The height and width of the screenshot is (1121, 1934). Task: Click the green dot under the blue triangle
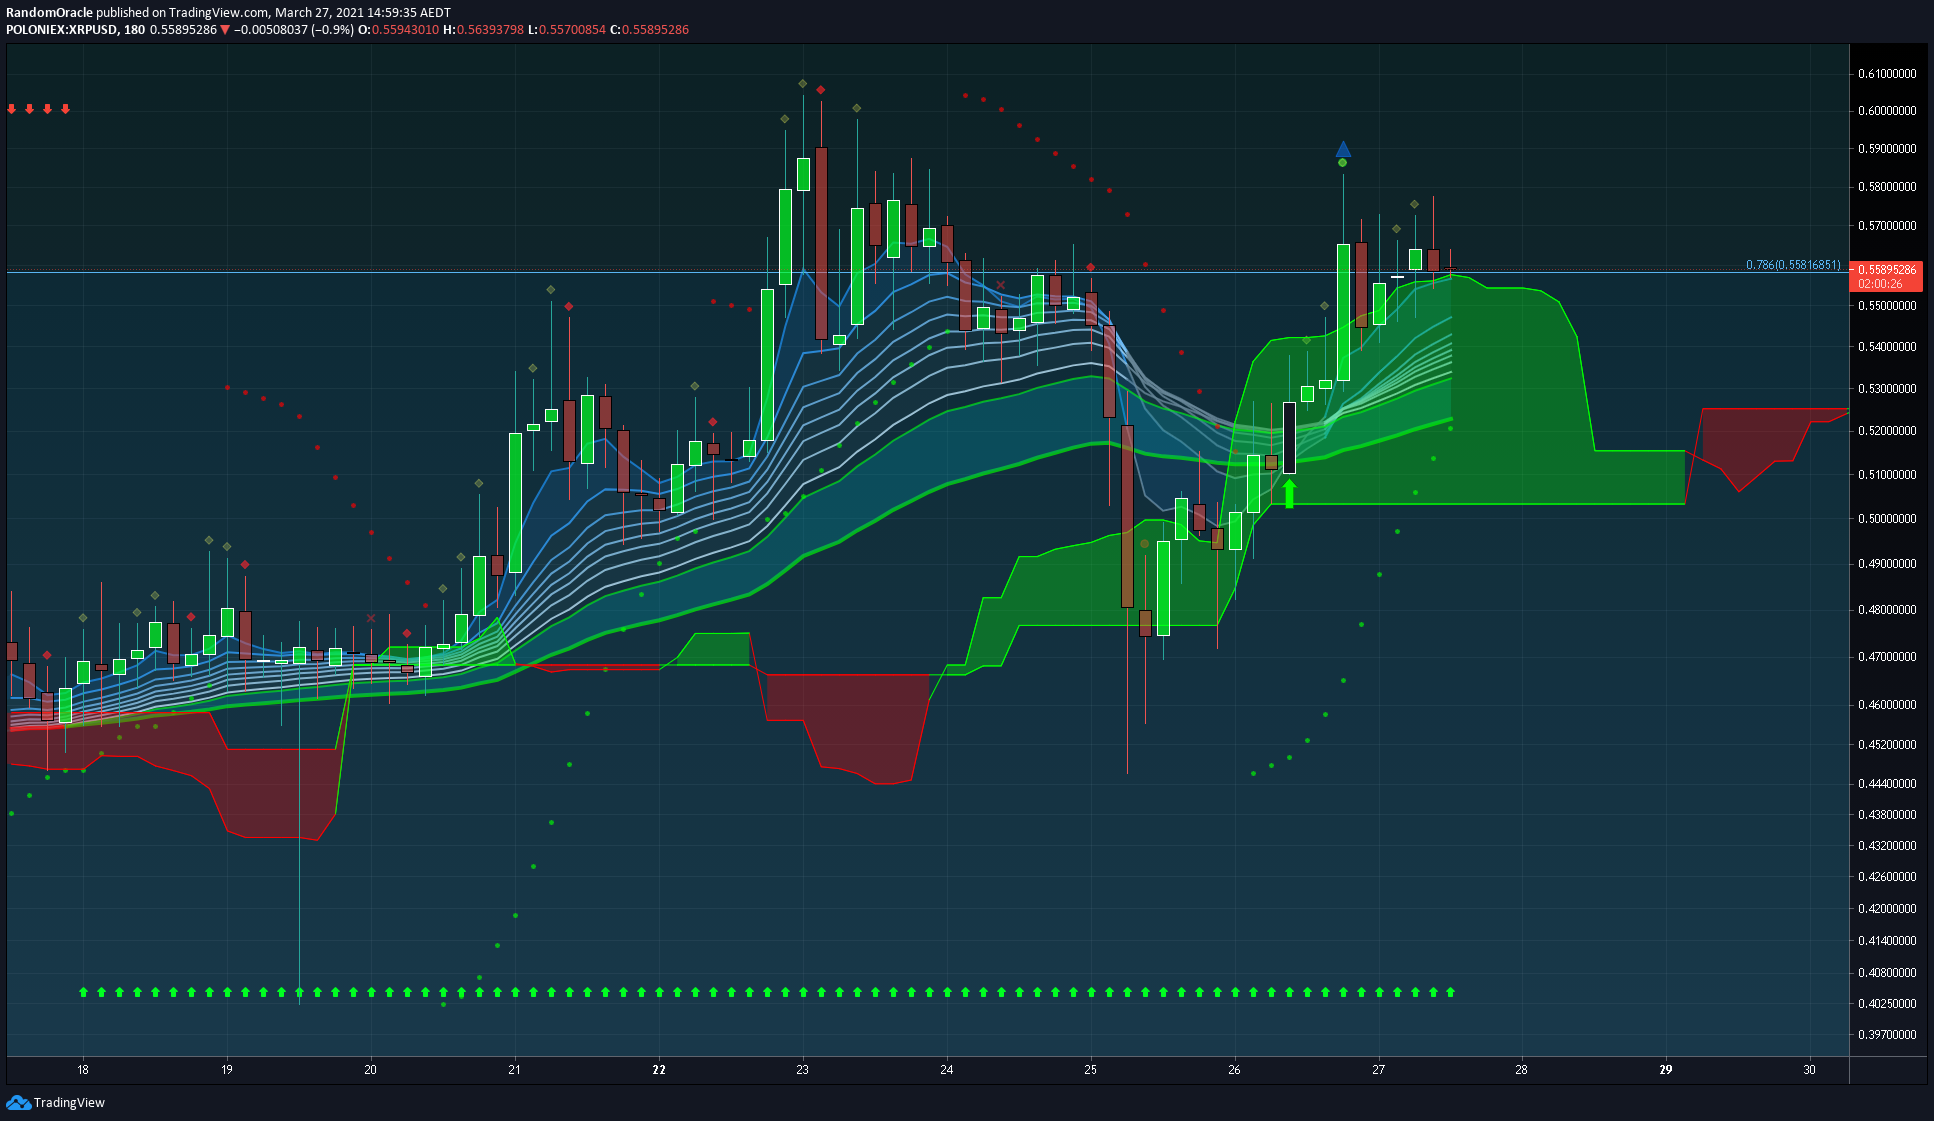point(1342,163)
